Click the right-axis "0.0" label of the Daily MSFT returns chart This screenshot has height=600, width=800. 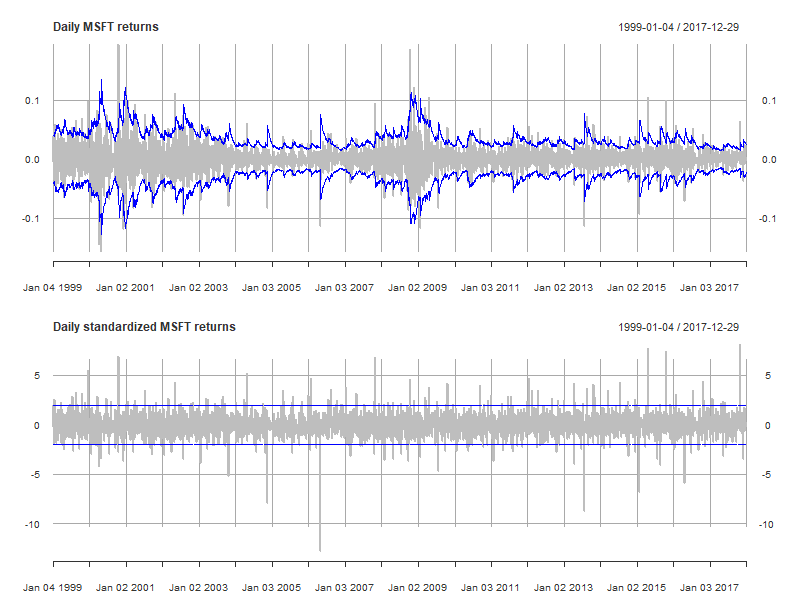(769, 160)
